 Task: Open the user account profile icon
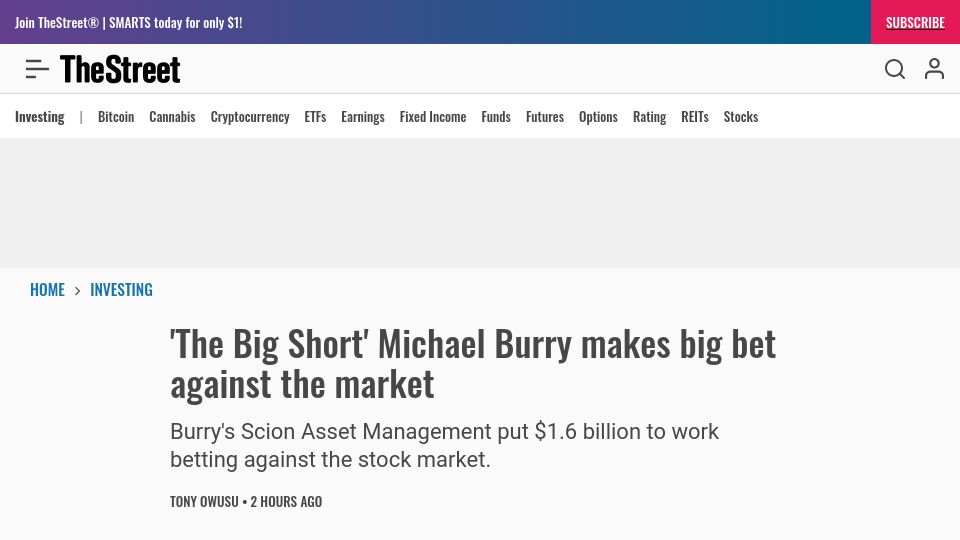pos(934,69)
